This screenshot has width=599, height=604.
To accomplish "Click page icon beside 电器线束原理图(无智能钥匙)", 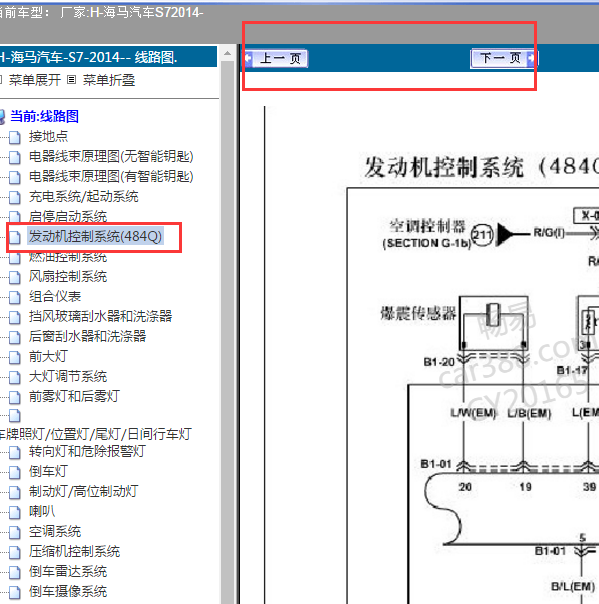I will [x=15, y=157].
